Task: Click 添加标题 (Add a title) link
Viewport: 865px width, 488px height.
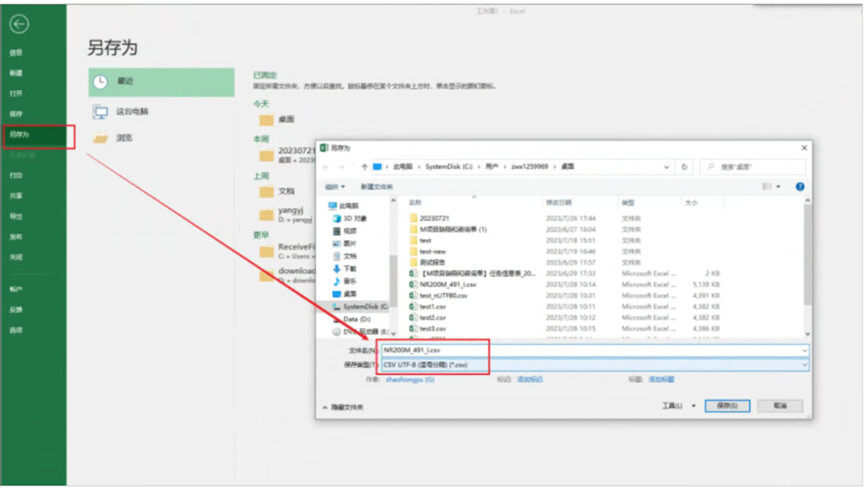Action: (x=661, y=379)
